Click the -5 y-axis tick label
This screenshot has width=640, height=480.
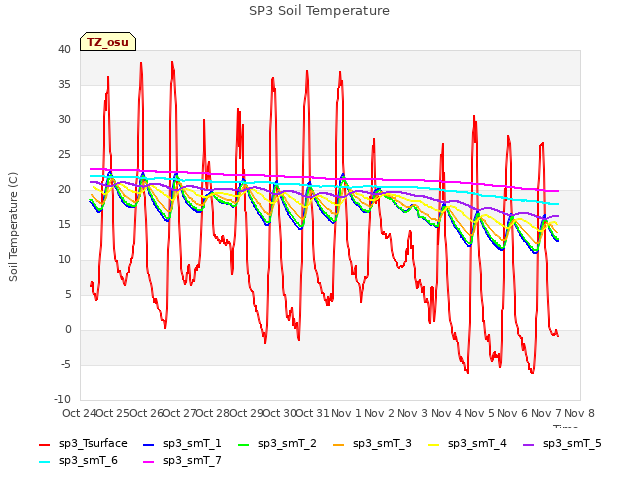click(x=66, y=364)
